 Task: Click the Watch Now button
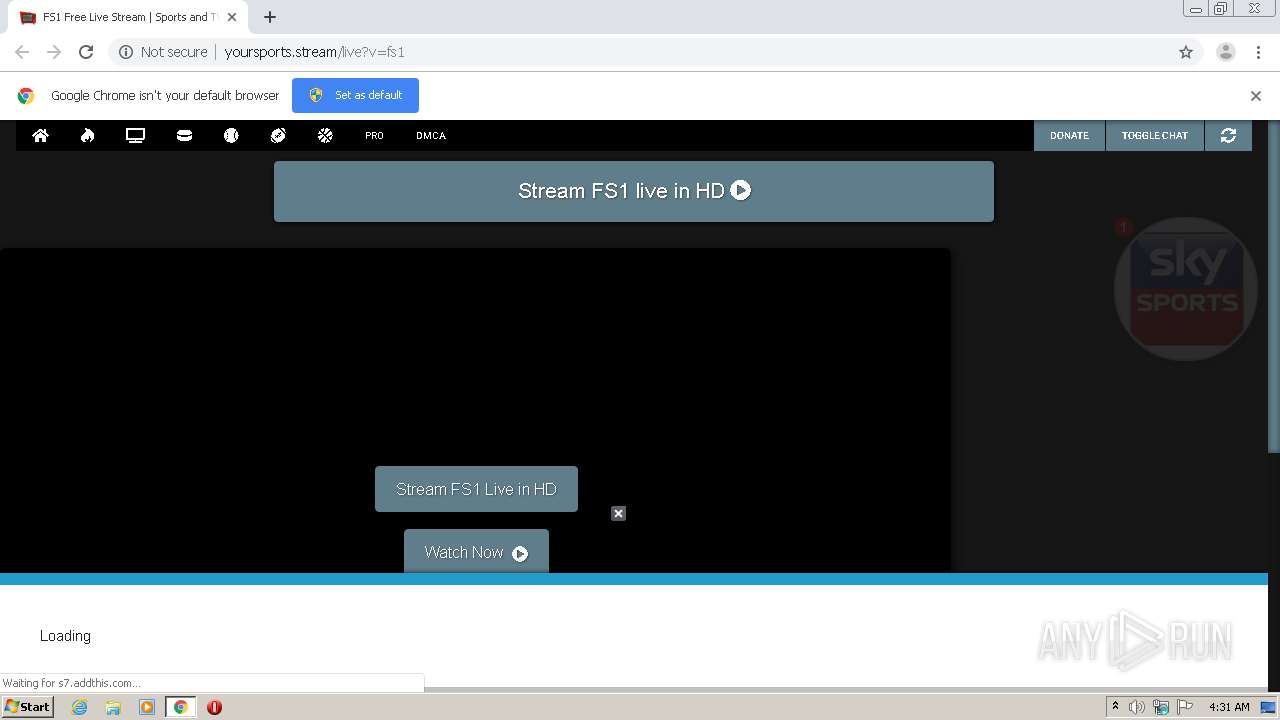[x=476, y=552]
